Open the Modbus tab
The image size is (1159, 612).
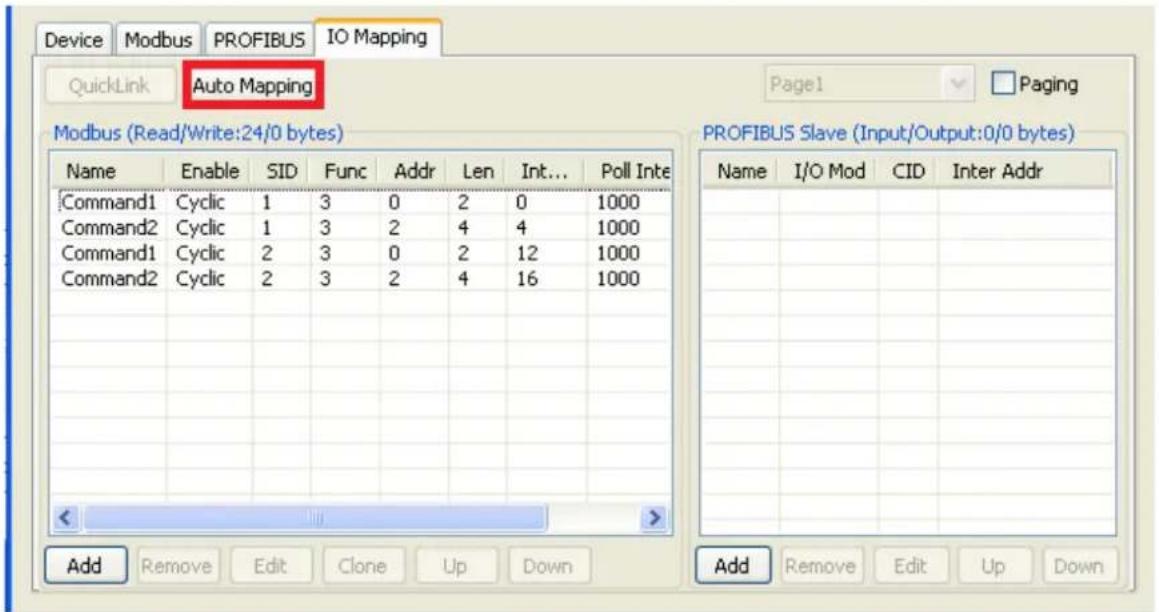[x=158, y=40]
